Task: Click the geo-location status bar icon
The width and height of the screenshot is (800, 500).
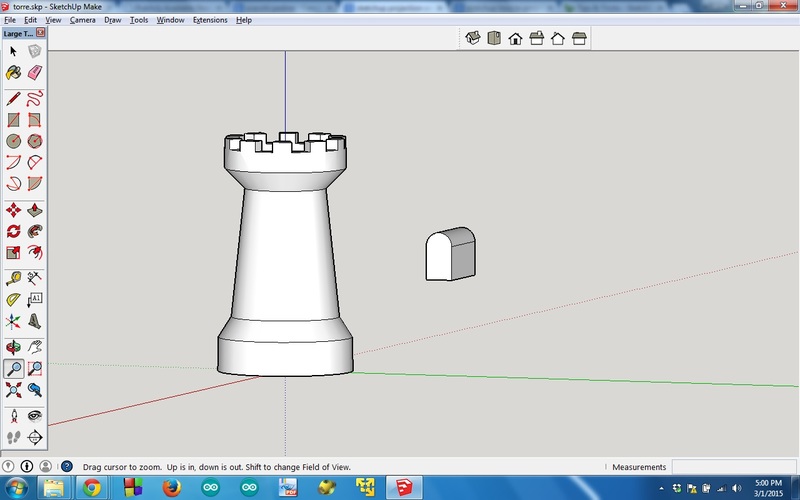Action: (8, 466)
